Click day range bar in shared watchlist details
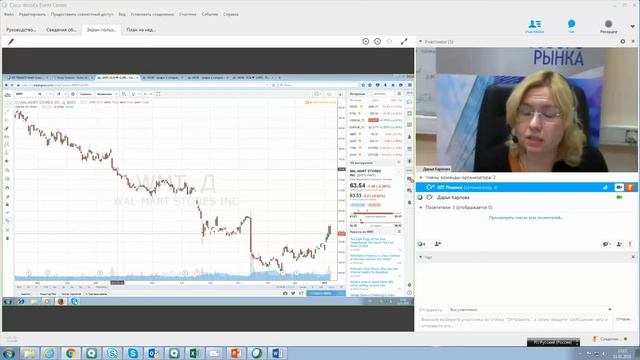 click(x=376, y=213)
